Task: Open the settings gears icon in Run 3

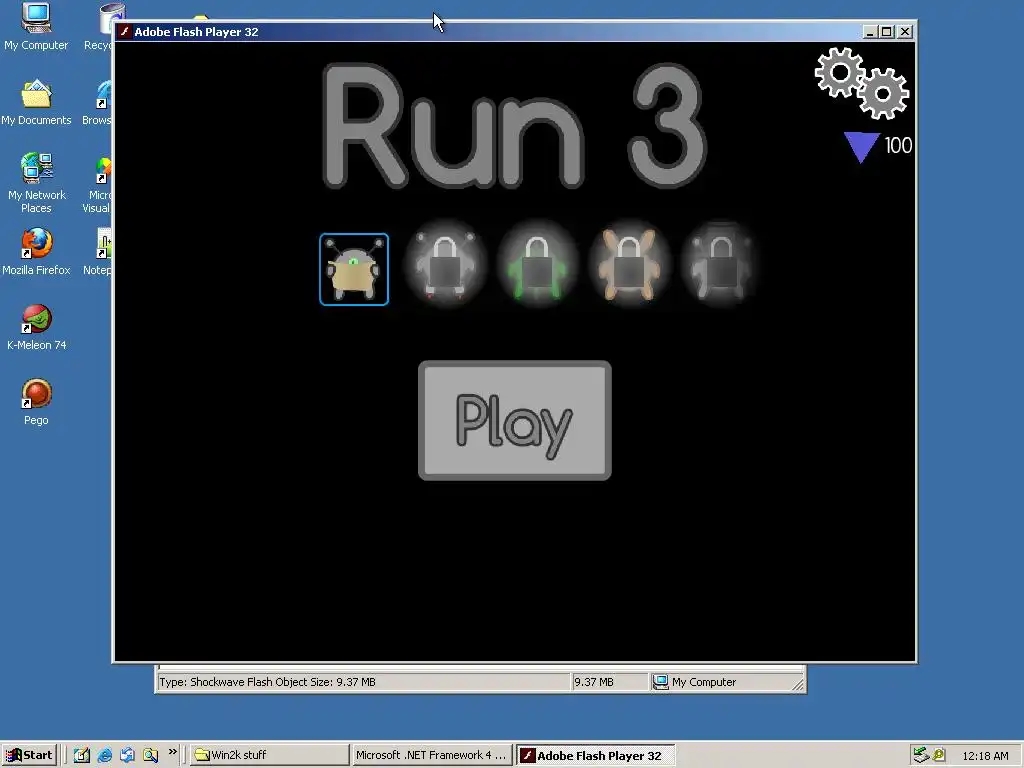Action: pos(862,83)
